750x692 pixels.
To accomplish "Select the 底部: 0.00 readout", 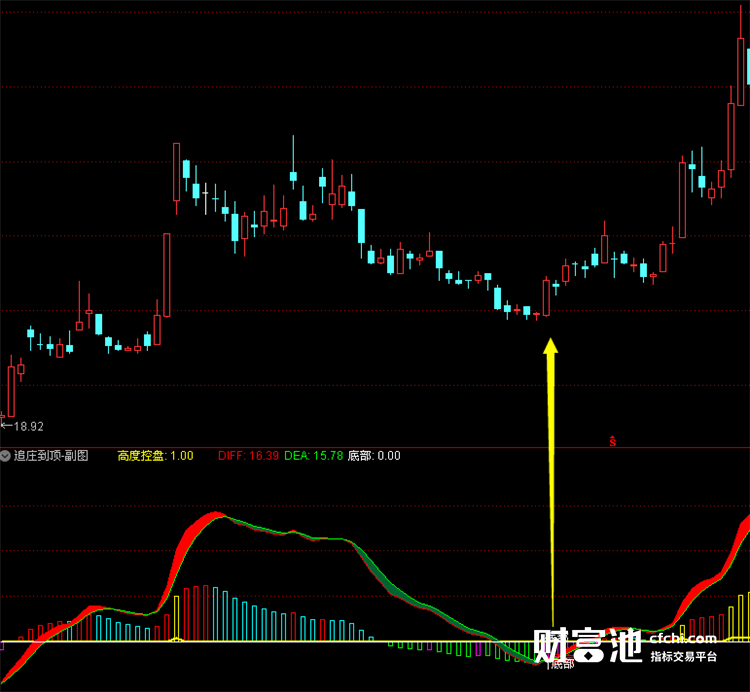I will (x=374, y=456).
